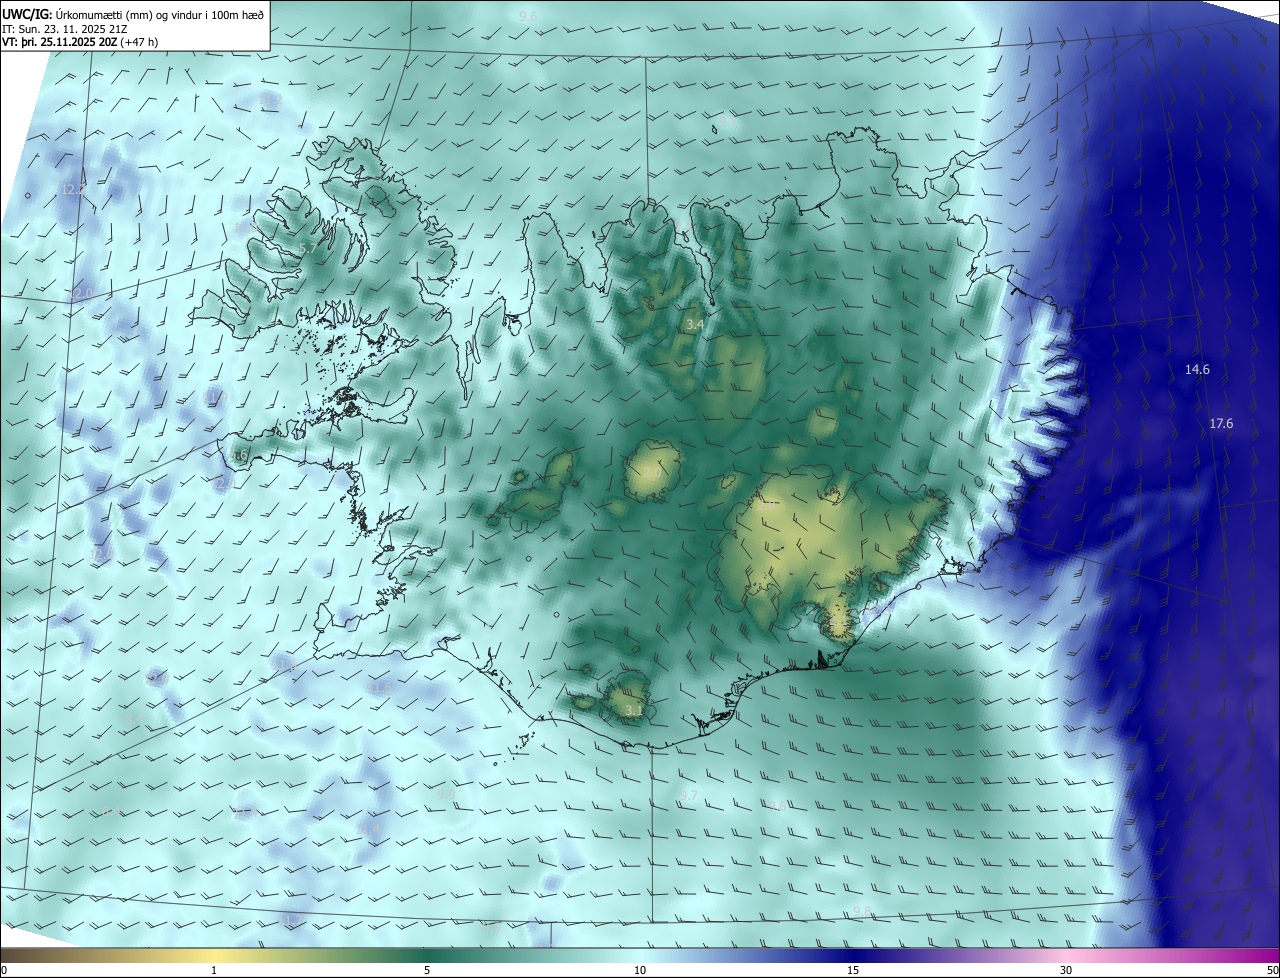
Task: Click the 10 tick on the color scale
Action: [x=640, y=970]
